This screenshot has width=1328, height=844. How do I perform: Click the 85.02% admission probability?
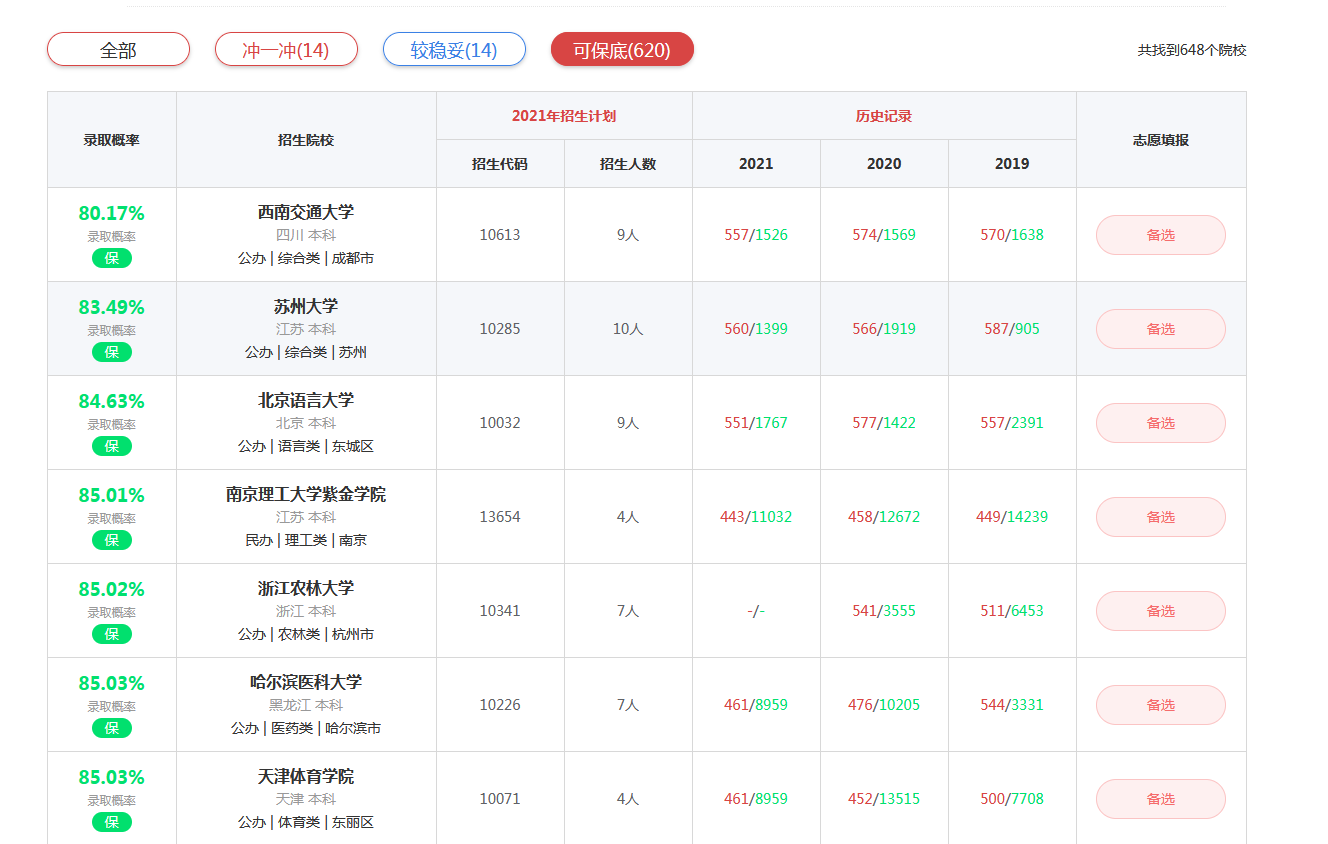pyautogui.click(x=112, y=589)
